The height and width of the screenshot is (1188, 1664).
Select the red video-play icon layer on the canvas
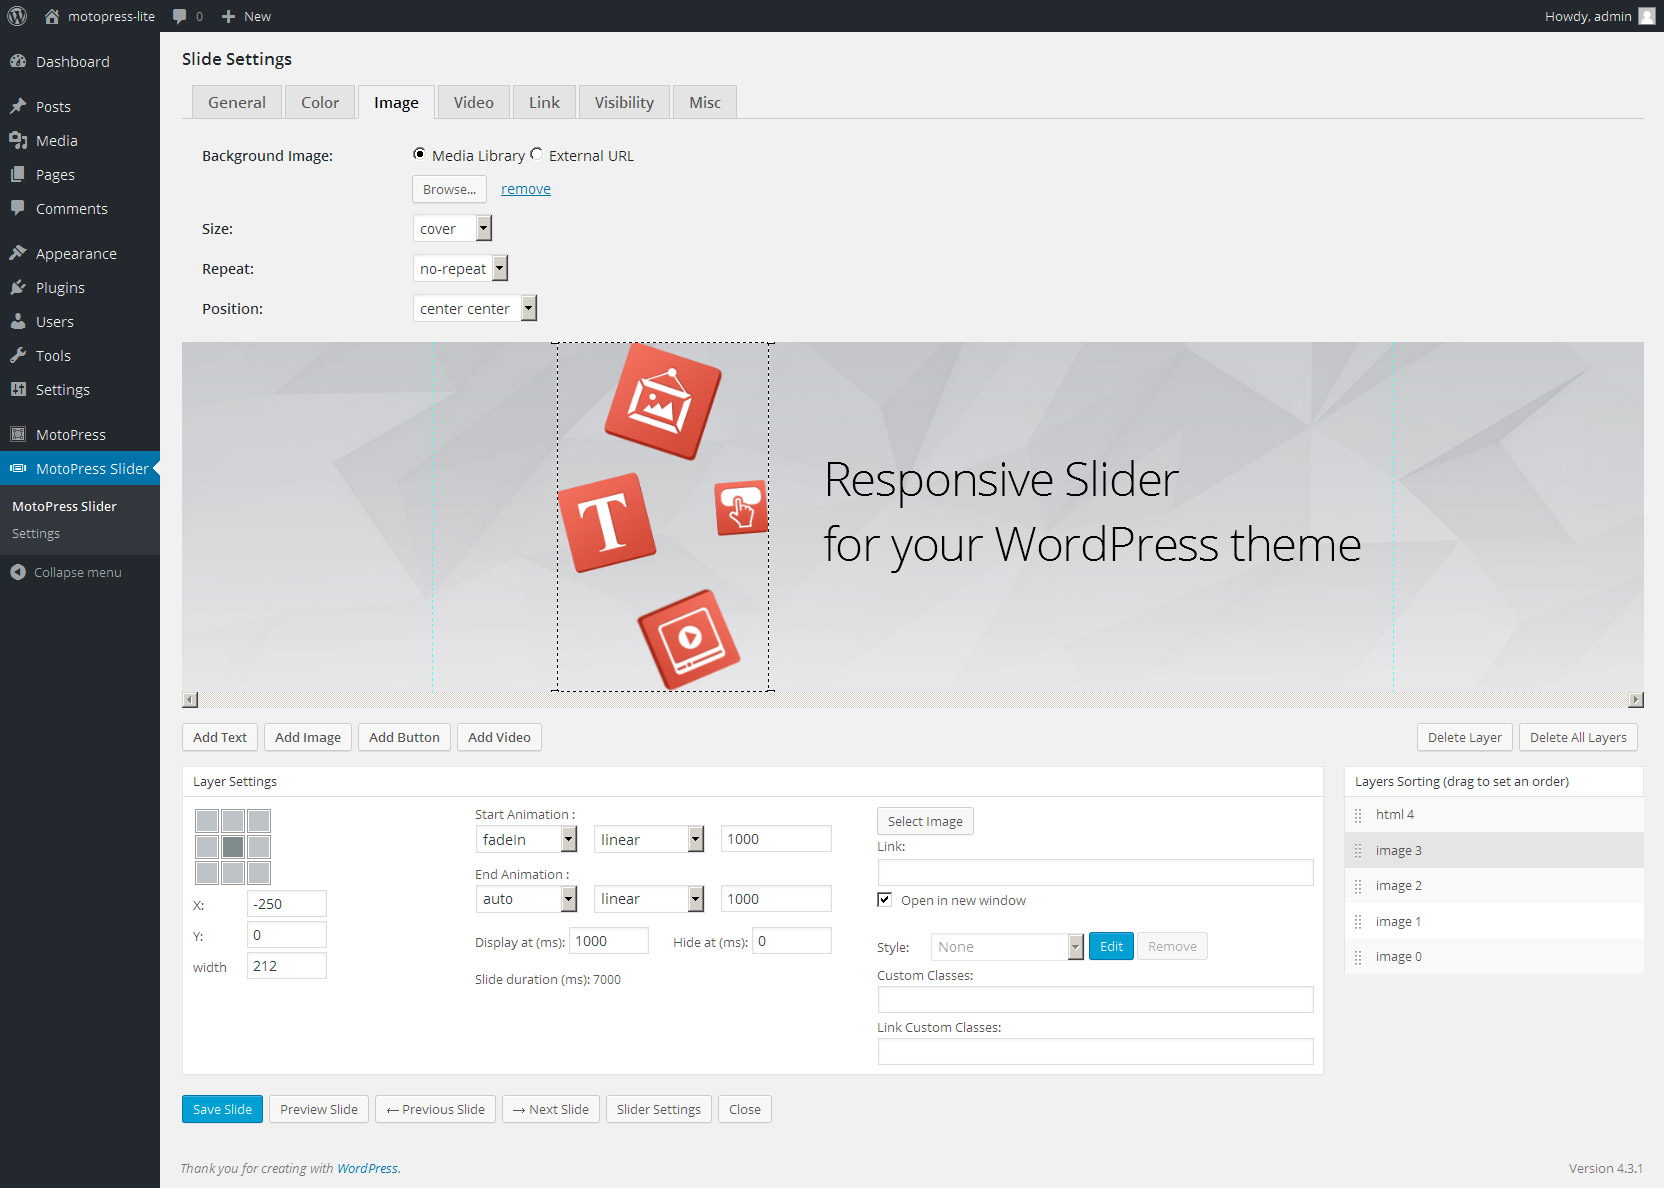(689, 639)
